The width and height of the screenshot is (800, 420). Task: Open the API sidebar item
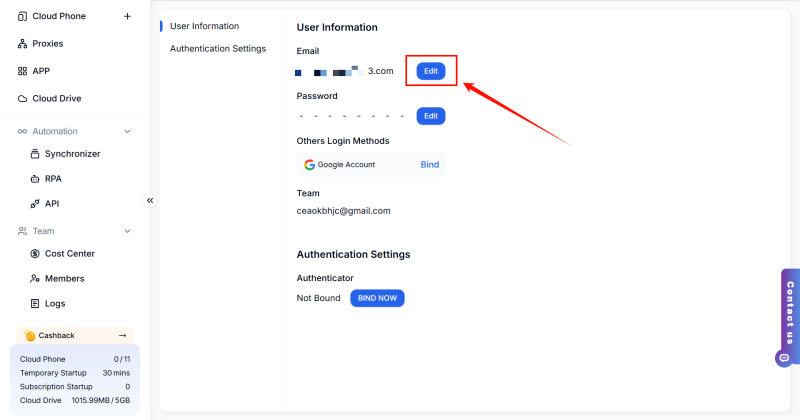click(51, 204)
